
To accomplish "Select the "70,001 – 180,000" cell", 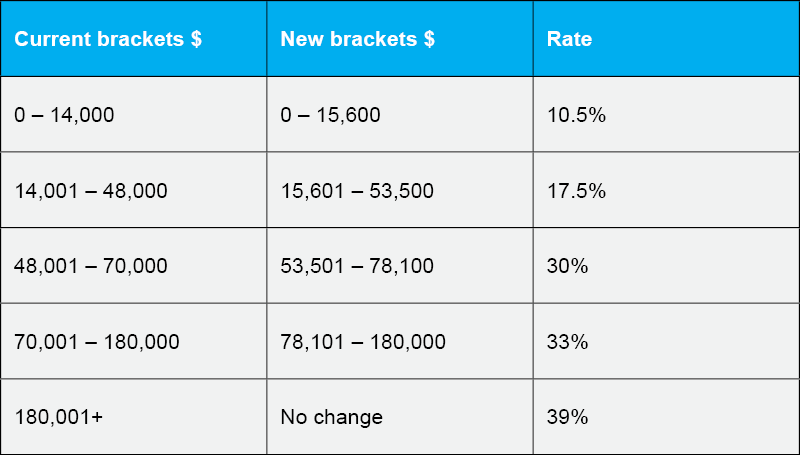I will point(97,342).
